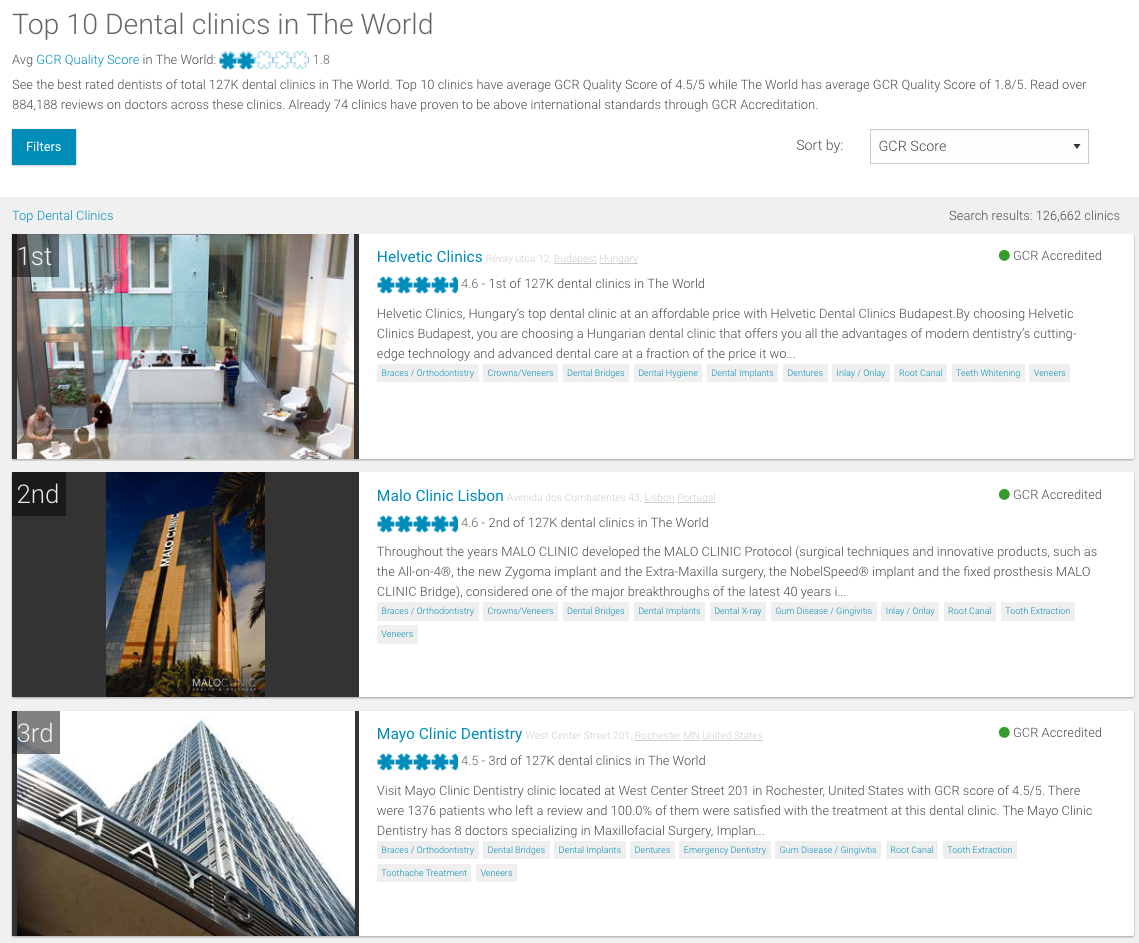Screen dimensions: 1139x943
Task: Click the star rating icons of Helvetic Clinics
Action: (x=418, y=285)
